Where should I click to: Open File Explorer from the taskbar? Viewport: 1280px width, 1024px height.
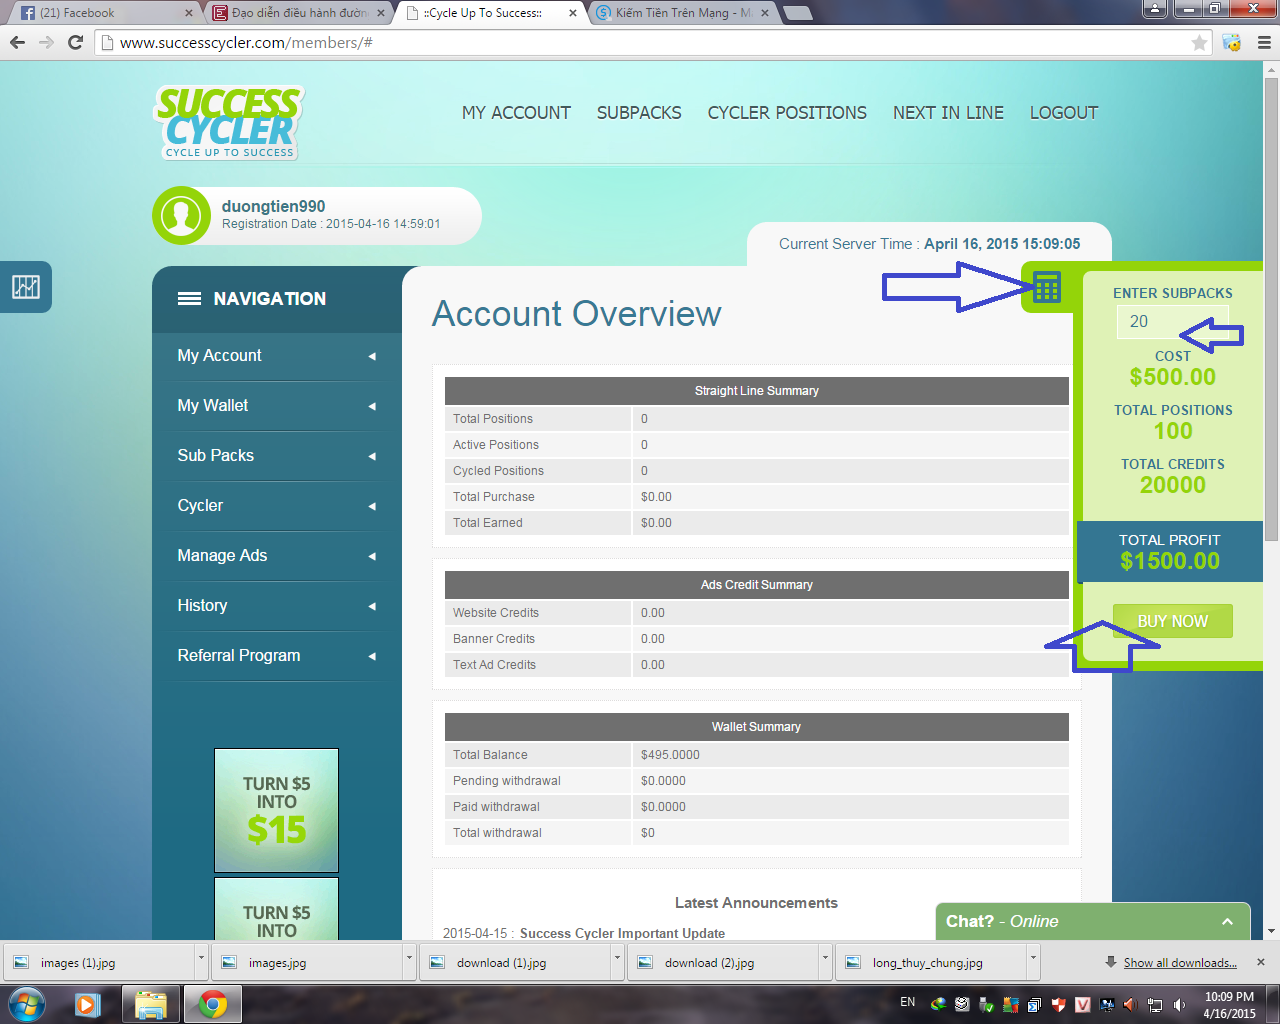point(150,1004)
